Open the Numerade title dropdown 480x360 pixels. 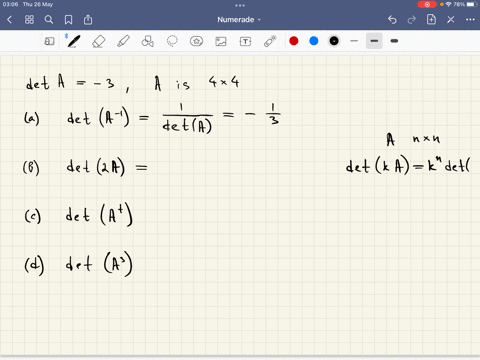click(x=239, y=20)
